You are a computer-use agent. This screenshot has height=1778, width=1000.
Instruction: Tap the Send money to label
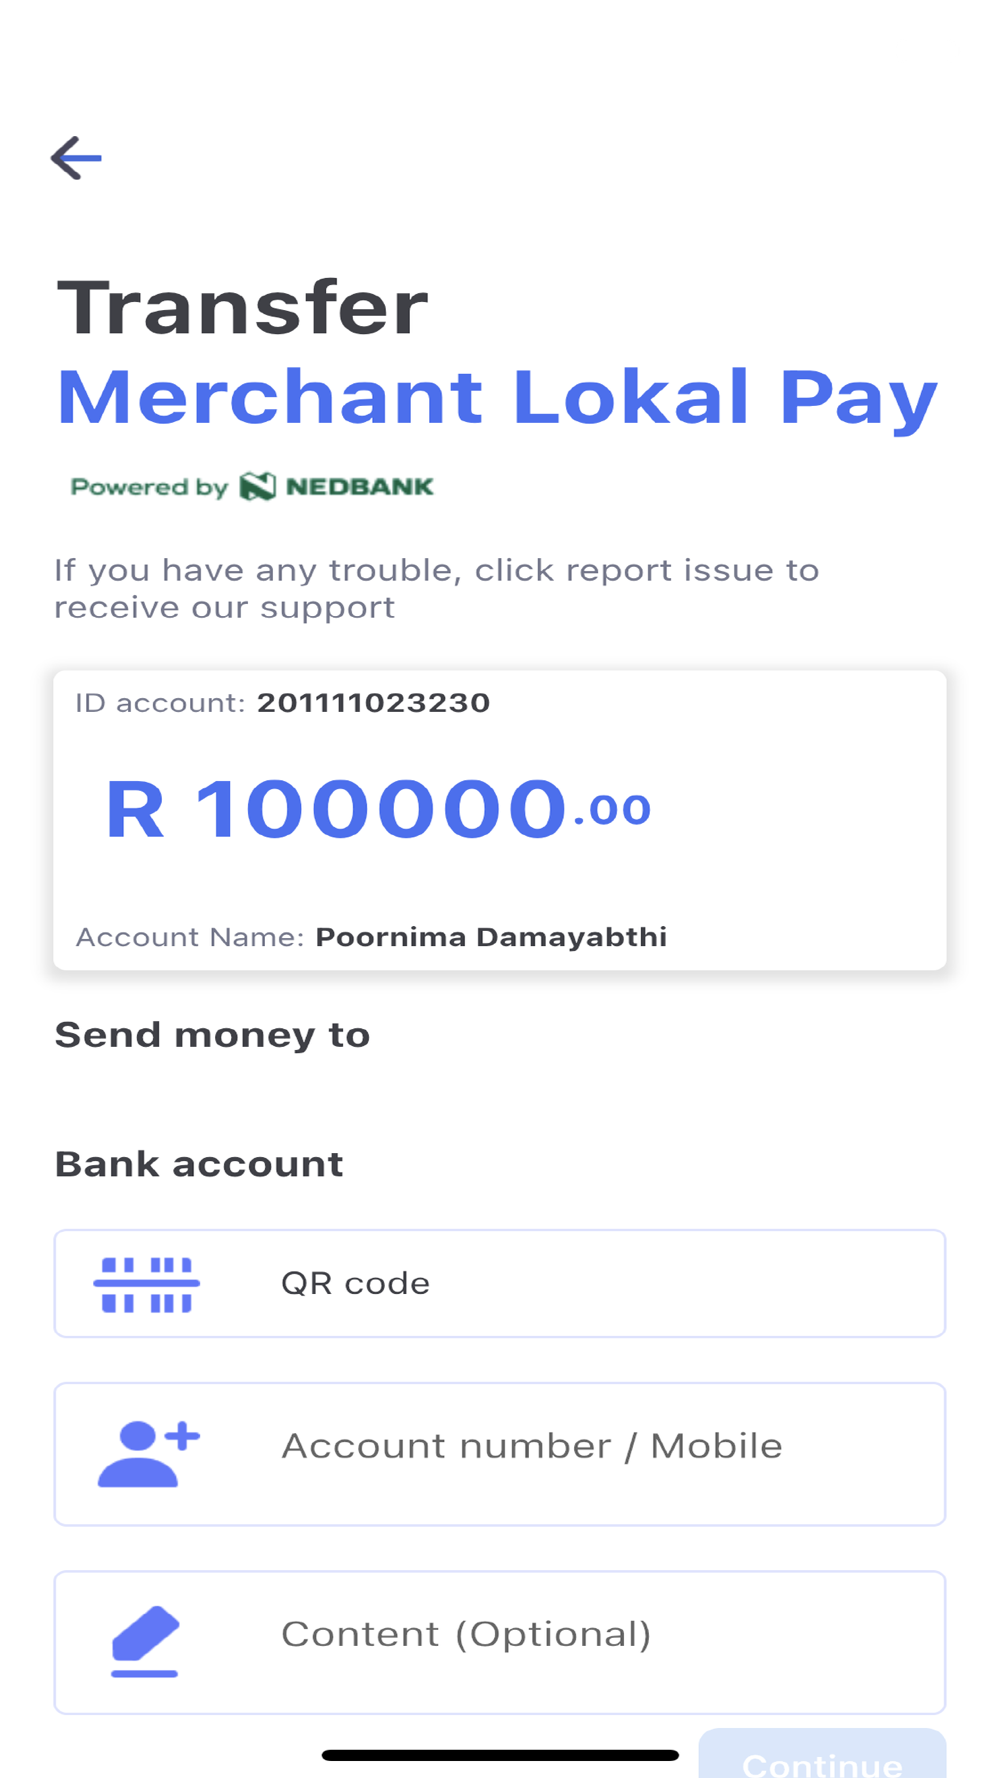point(212,1035)
